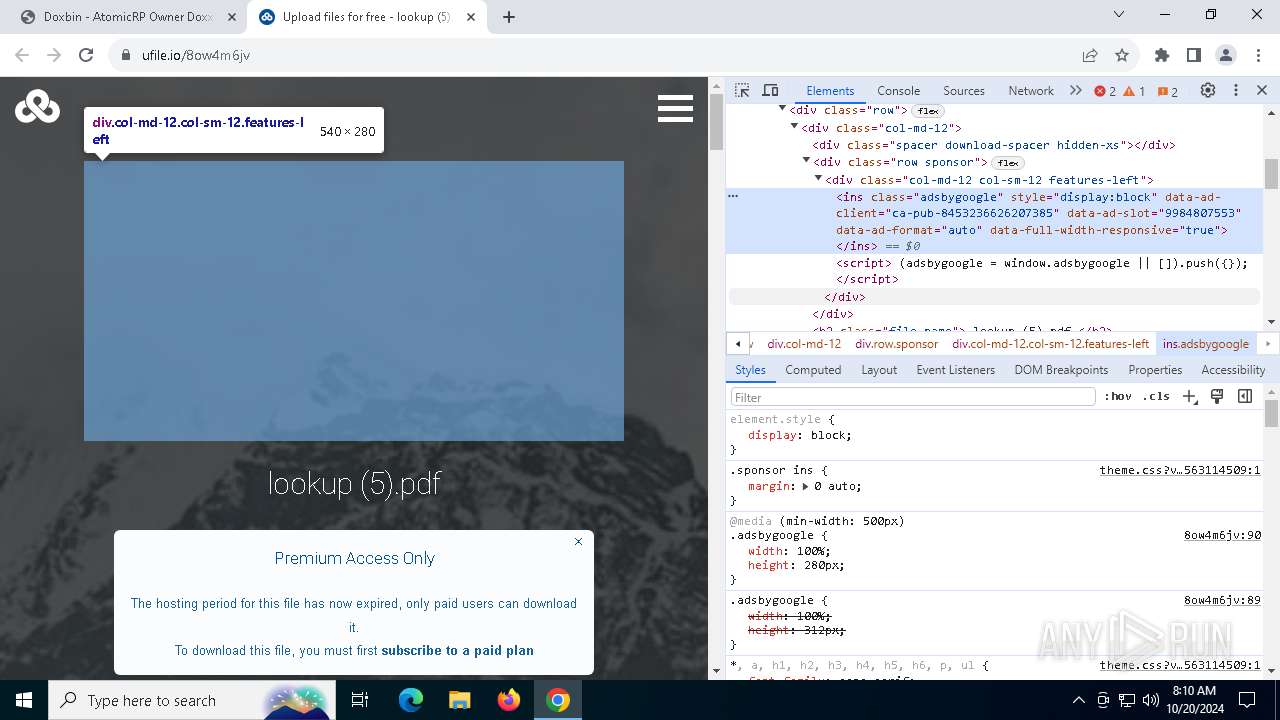
Task: Collapse the div row sponsor node
Action: pyautogui.click(x=807, y=162)
